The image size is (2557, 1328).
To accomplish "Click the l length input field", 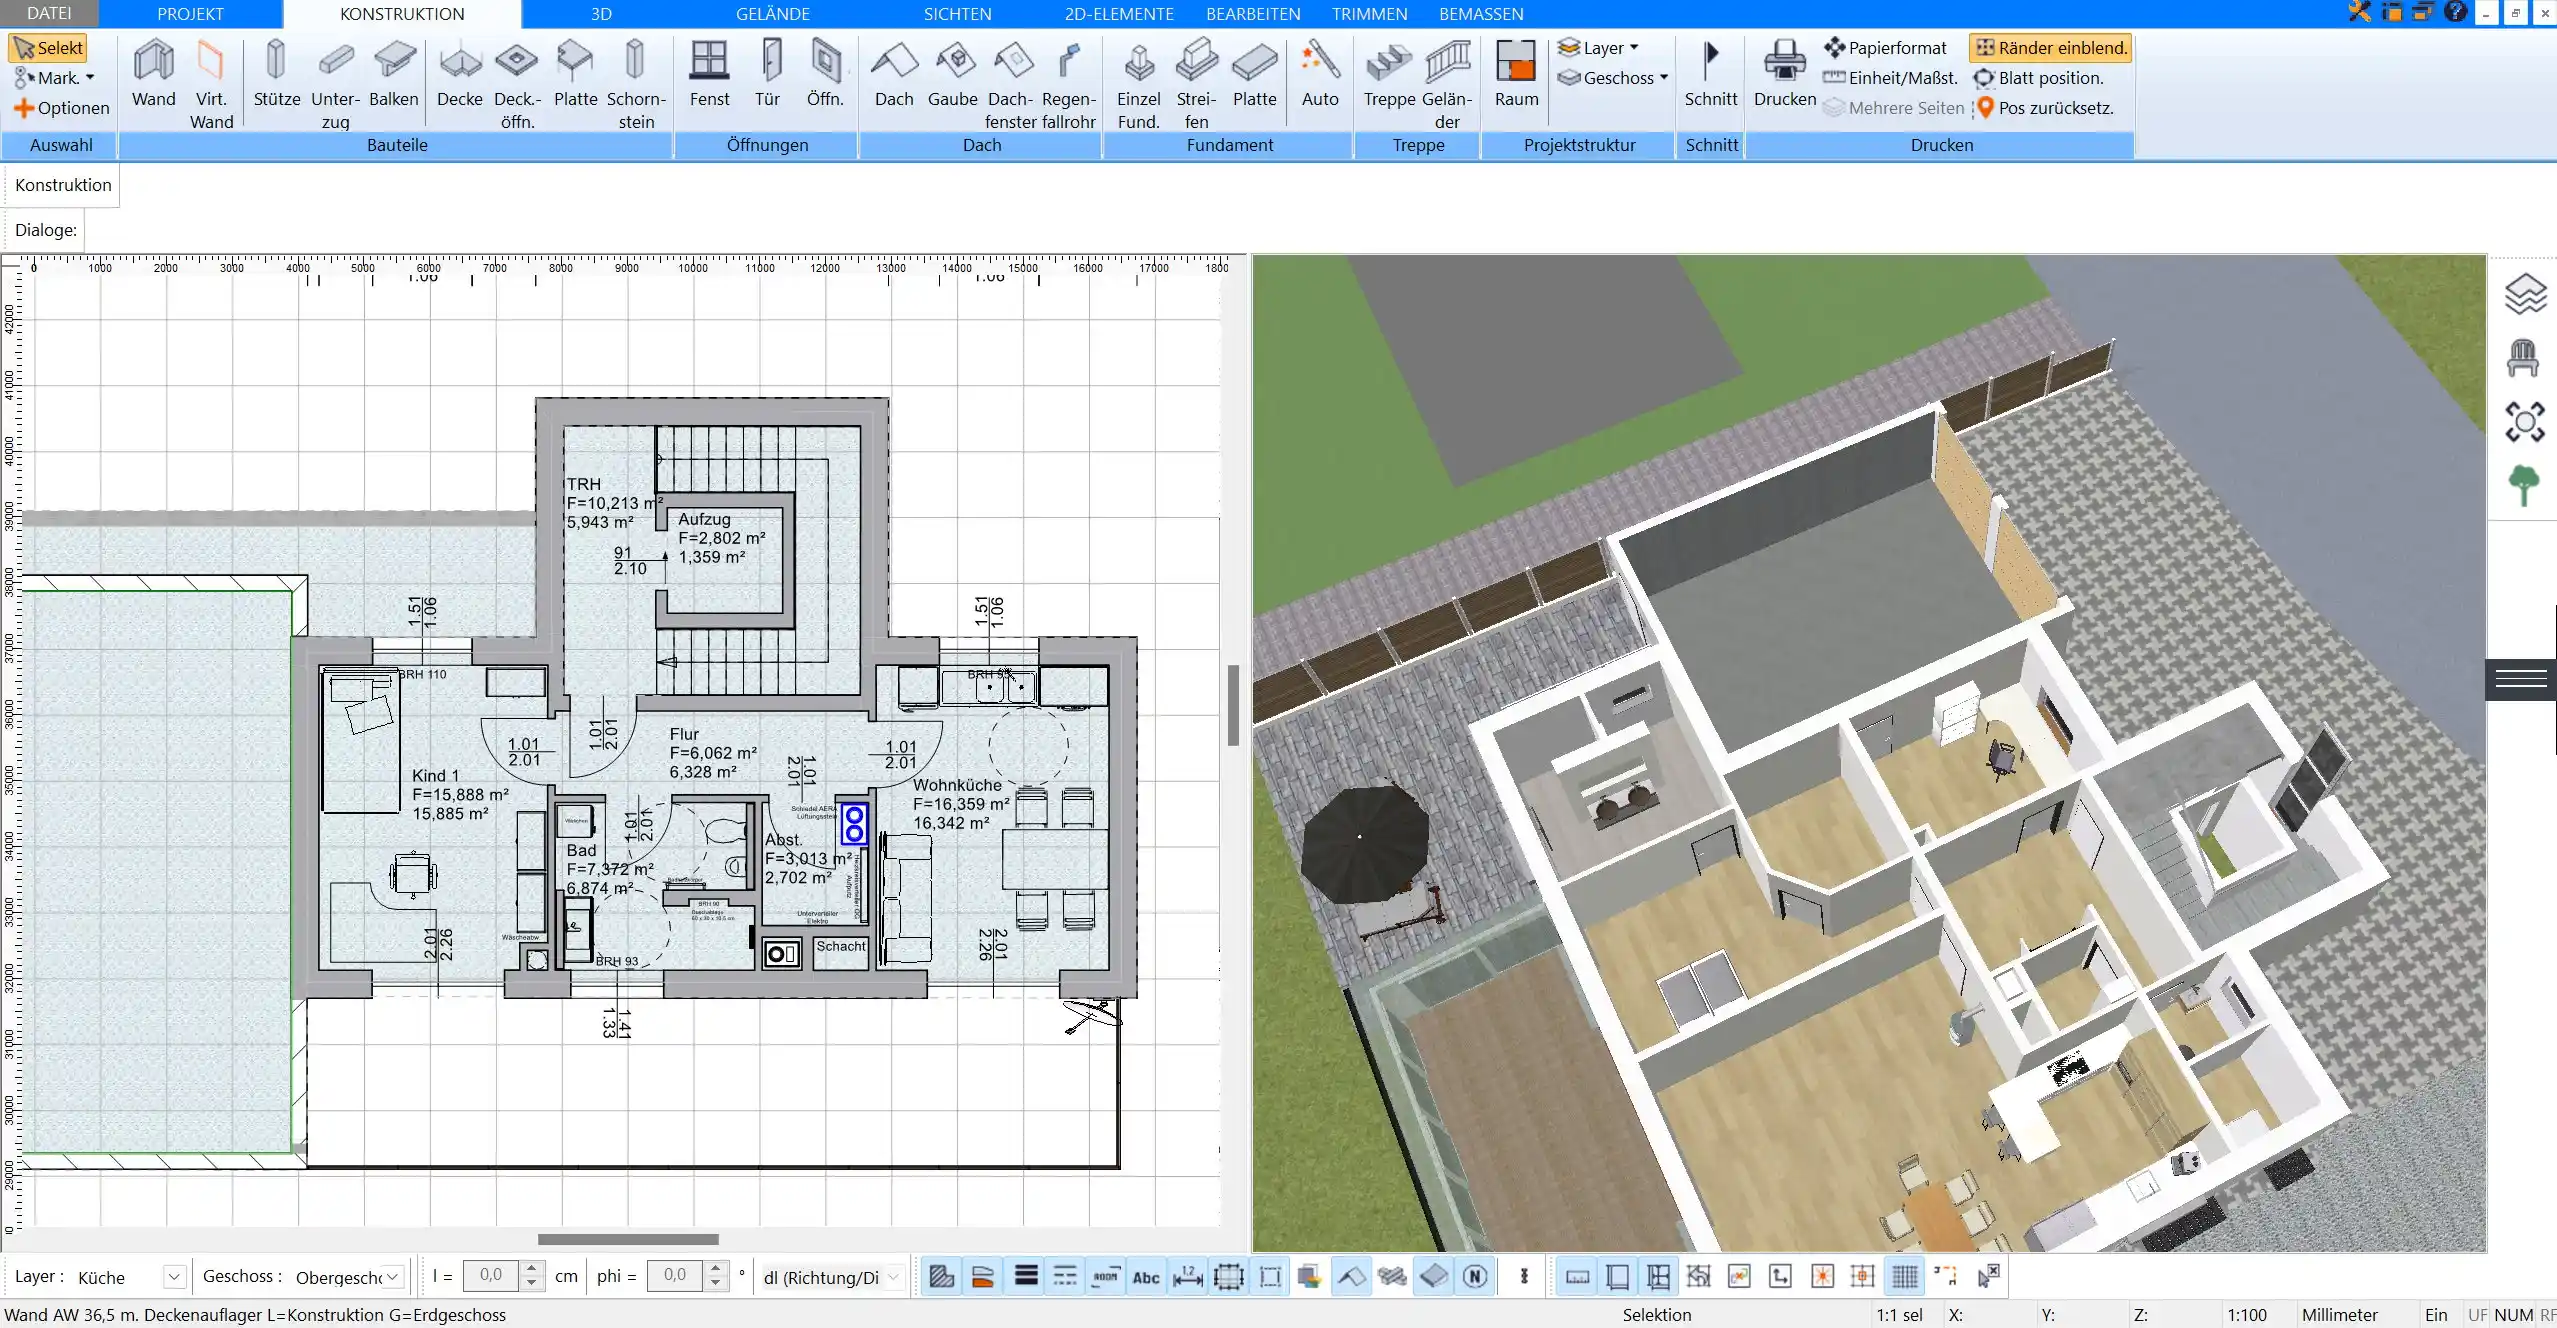I will 490,1276.
